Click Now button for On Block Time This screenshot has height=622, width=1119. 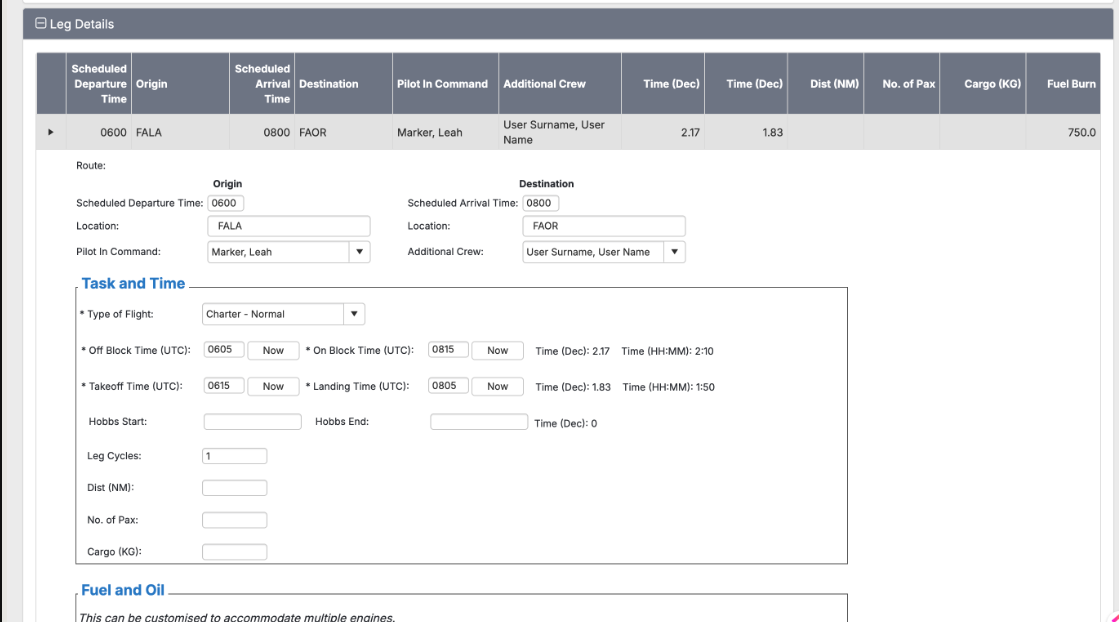click(x=497, y=350)
